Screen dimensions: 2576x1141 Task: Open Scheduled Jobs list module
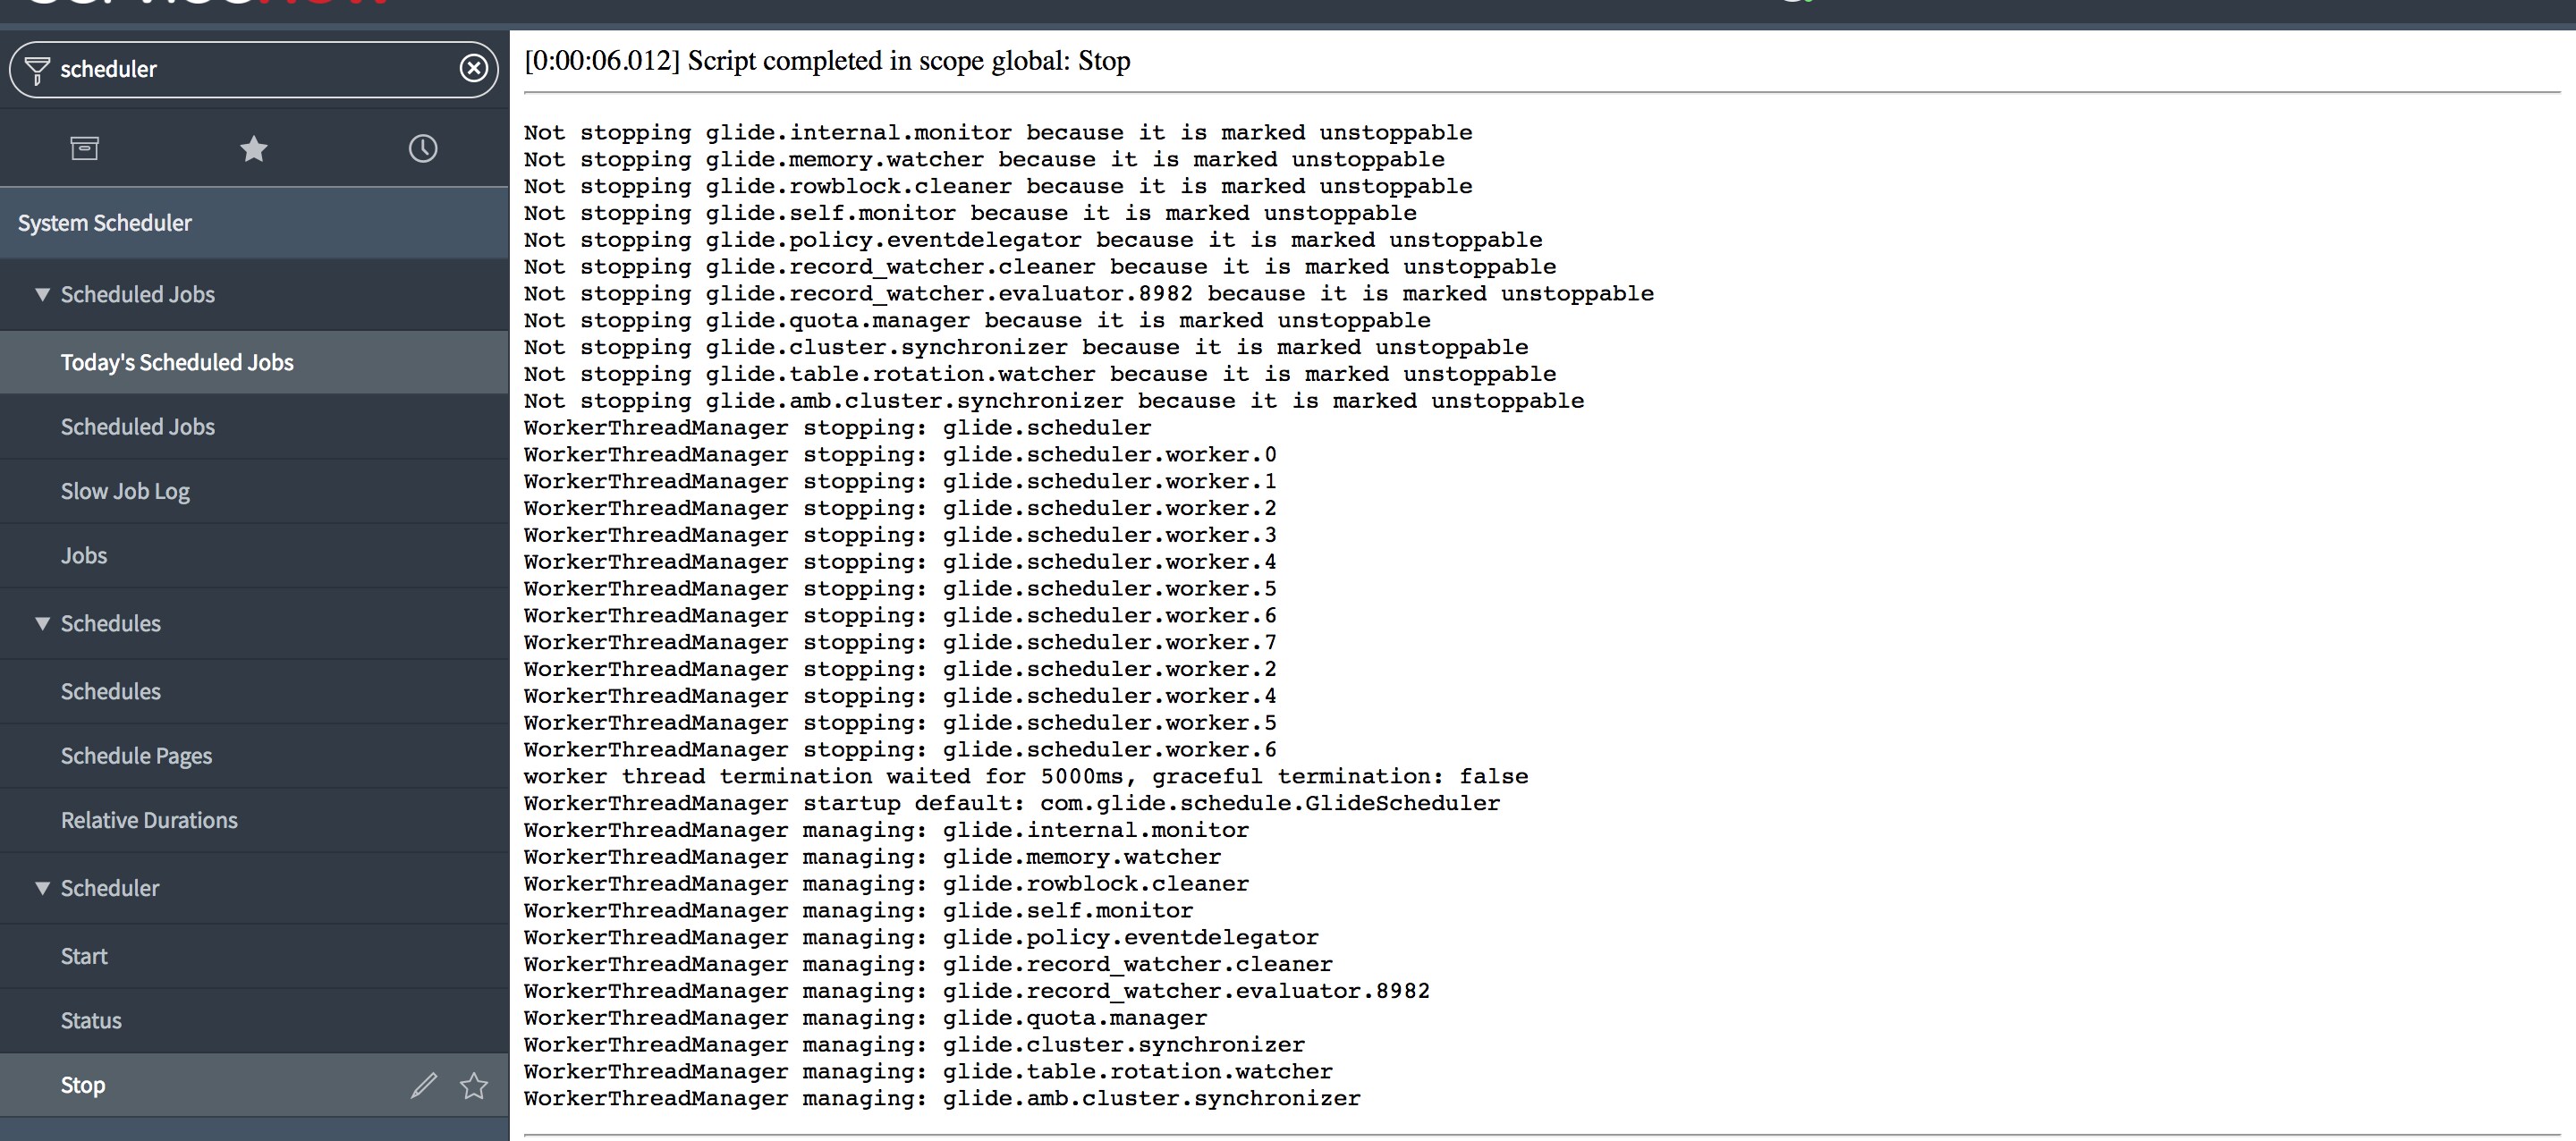254,427
